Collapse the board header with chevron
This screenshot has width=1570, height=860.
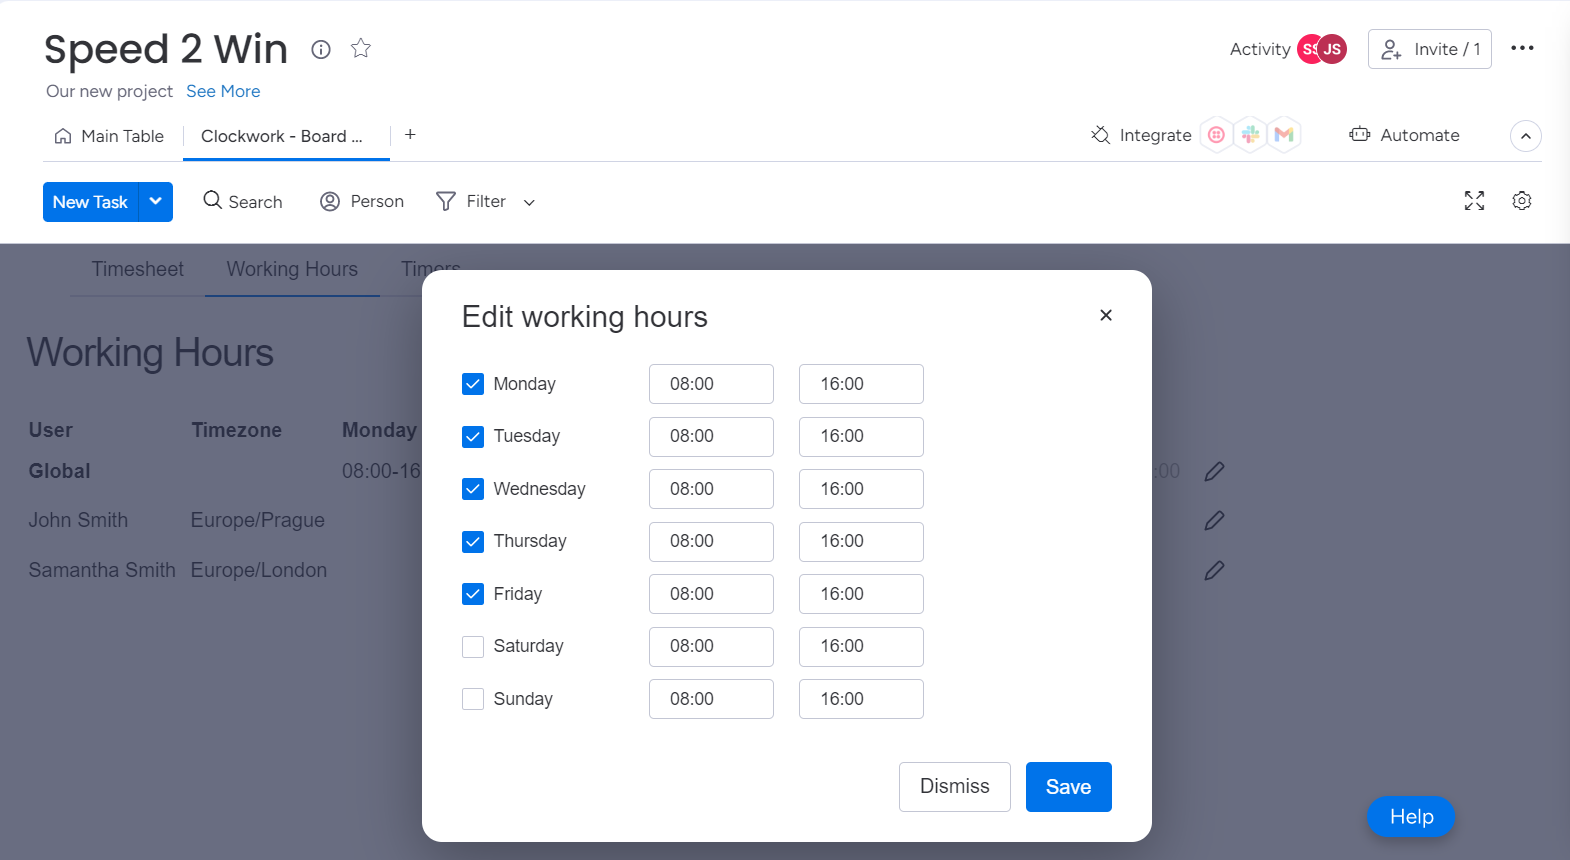click(1525, 136)
